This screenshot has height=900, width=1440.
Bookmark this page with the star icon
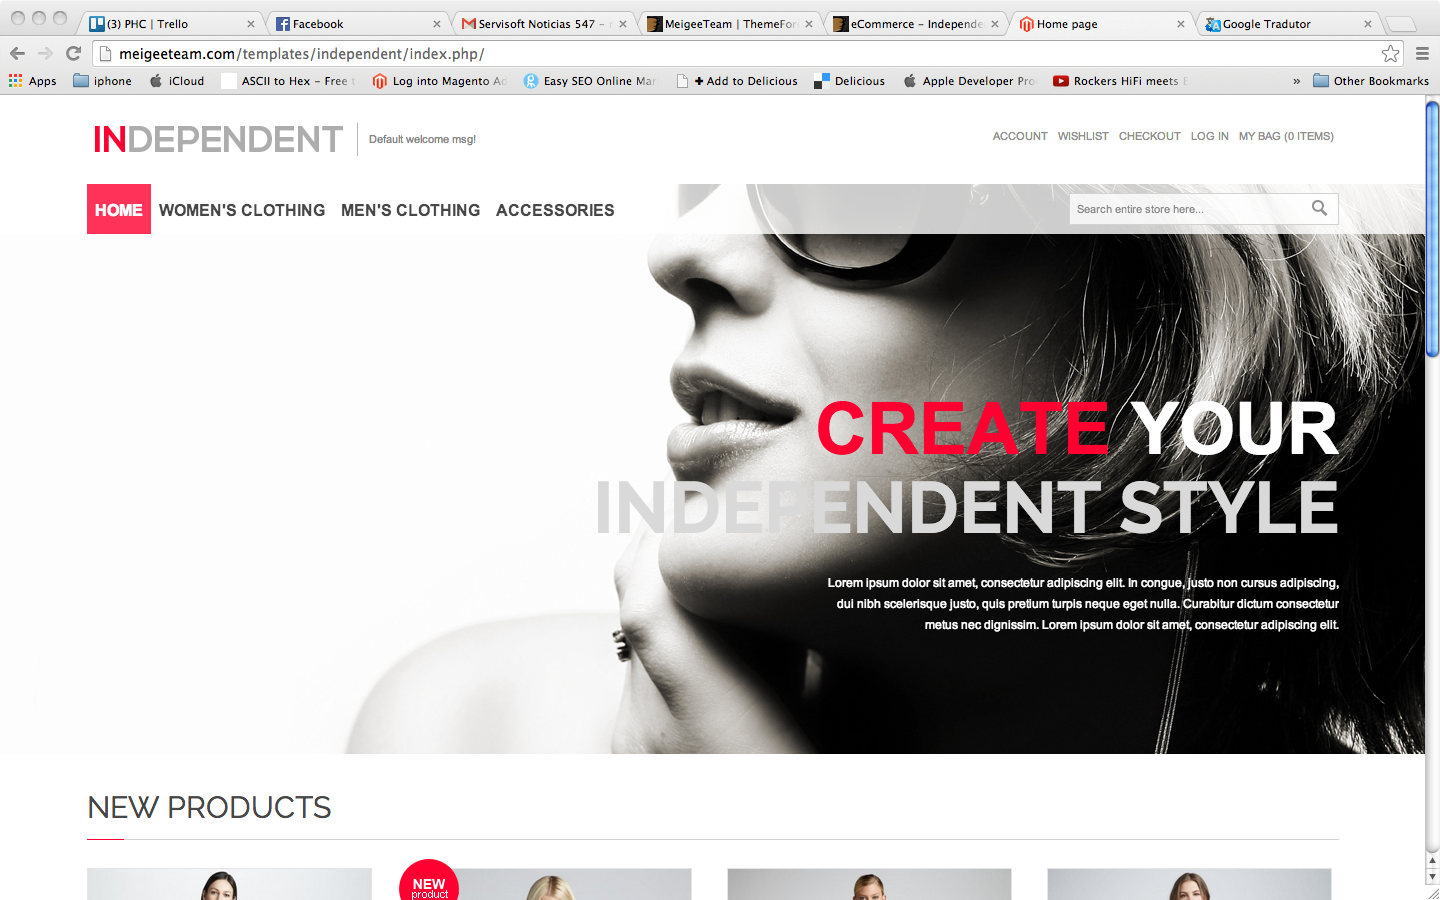[1390, 54]
